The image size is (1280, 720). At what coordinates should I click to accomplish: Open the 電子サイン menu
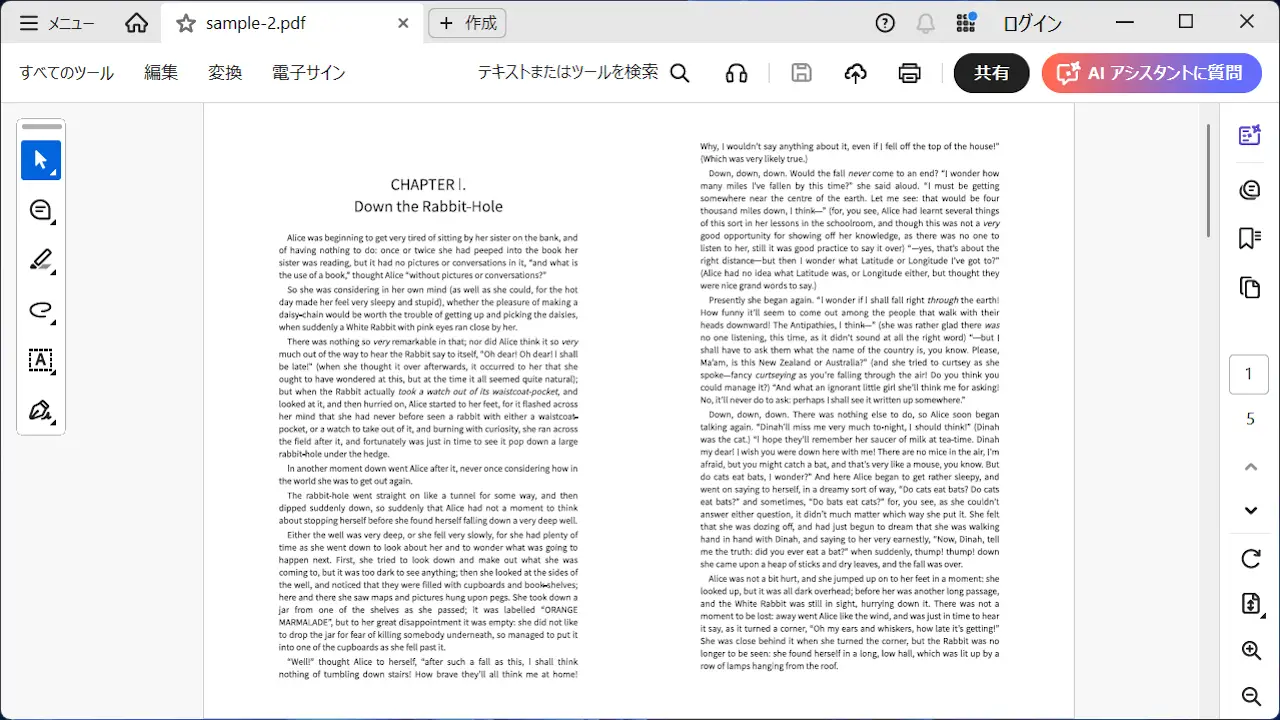click(x=309, y=73)
